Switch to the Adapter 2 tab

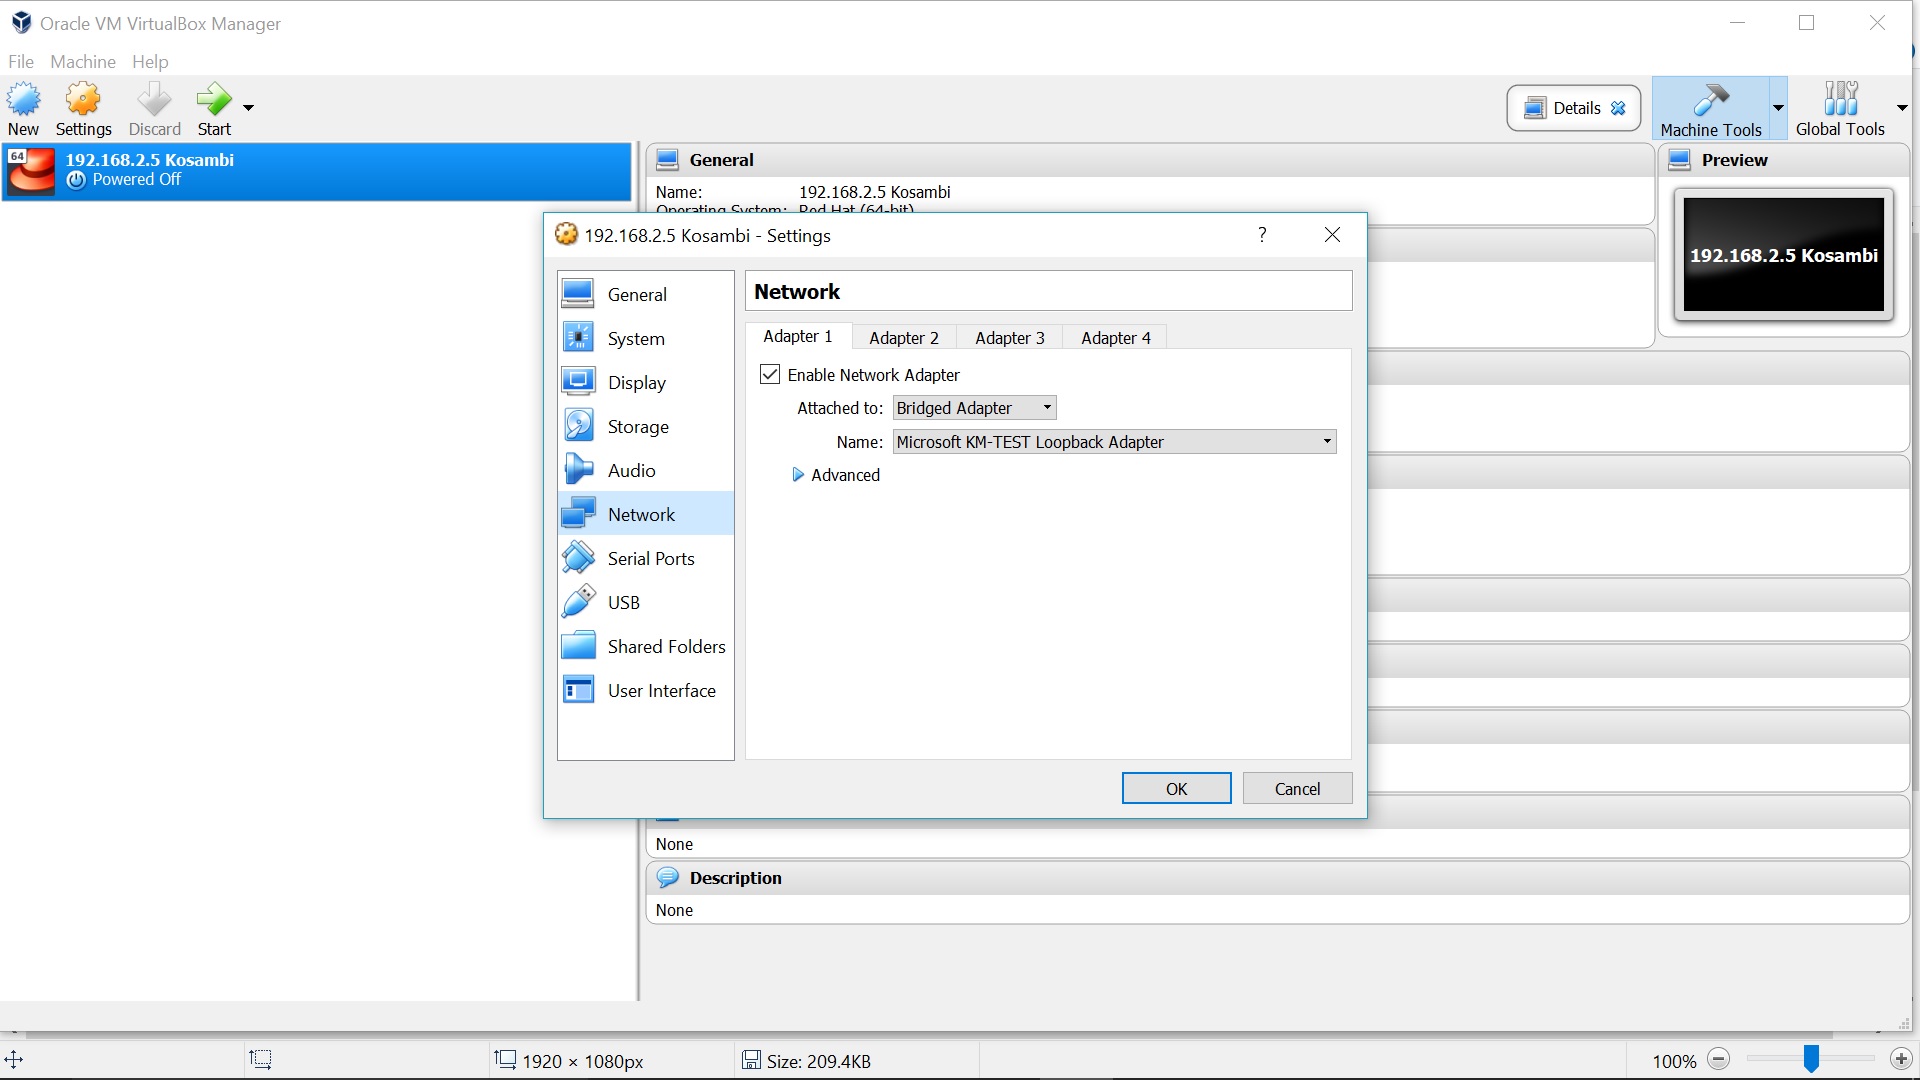(x=903, y=337)
